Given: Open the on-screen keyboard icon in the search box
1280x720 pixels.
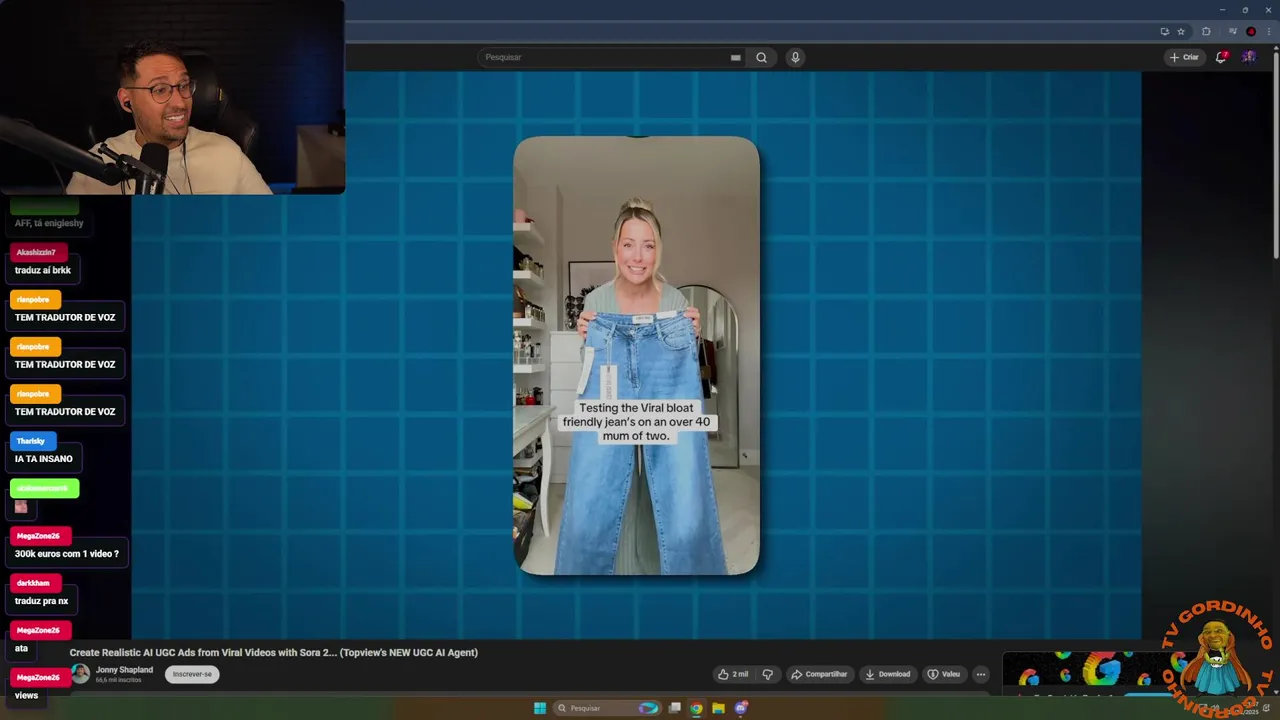Looking at the screenshot, I should pos(736,57).
